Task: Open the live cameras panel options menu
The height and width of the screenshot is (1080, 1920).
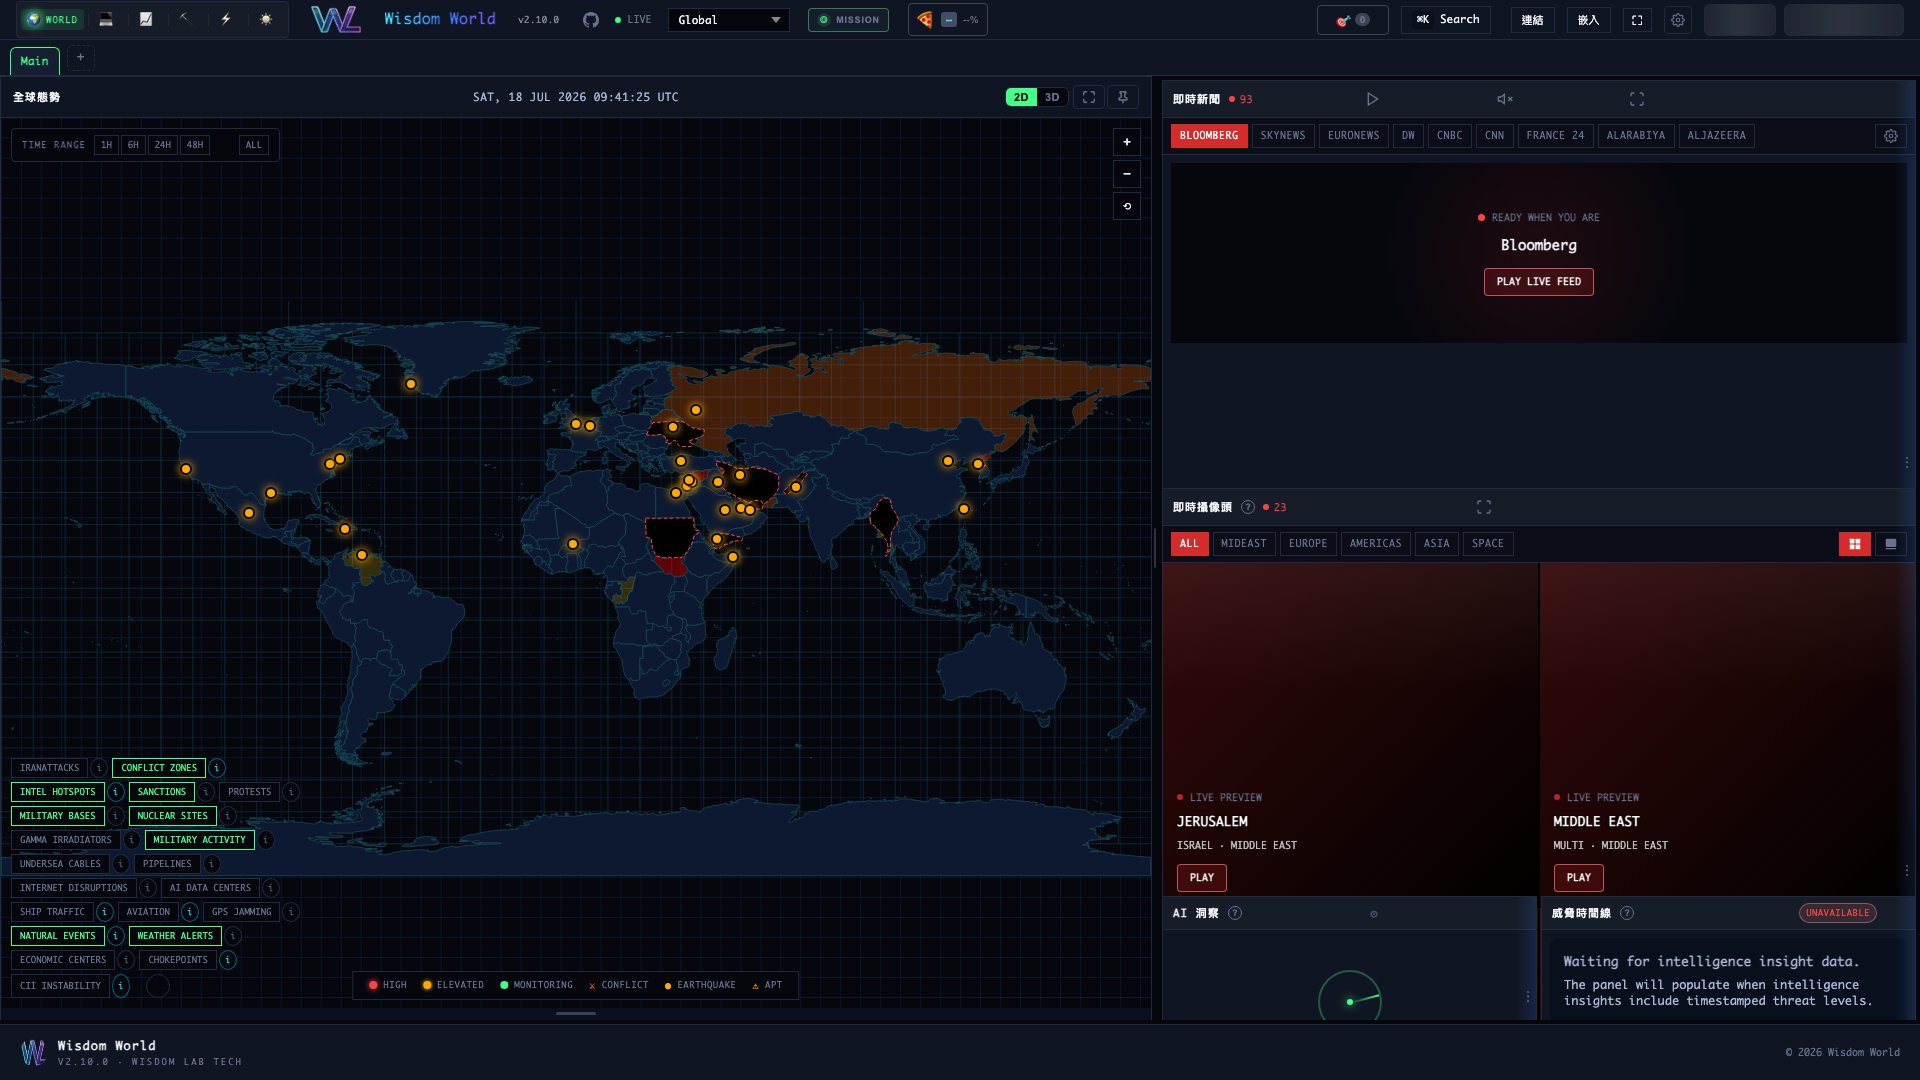Action: tap(1907, 871)
